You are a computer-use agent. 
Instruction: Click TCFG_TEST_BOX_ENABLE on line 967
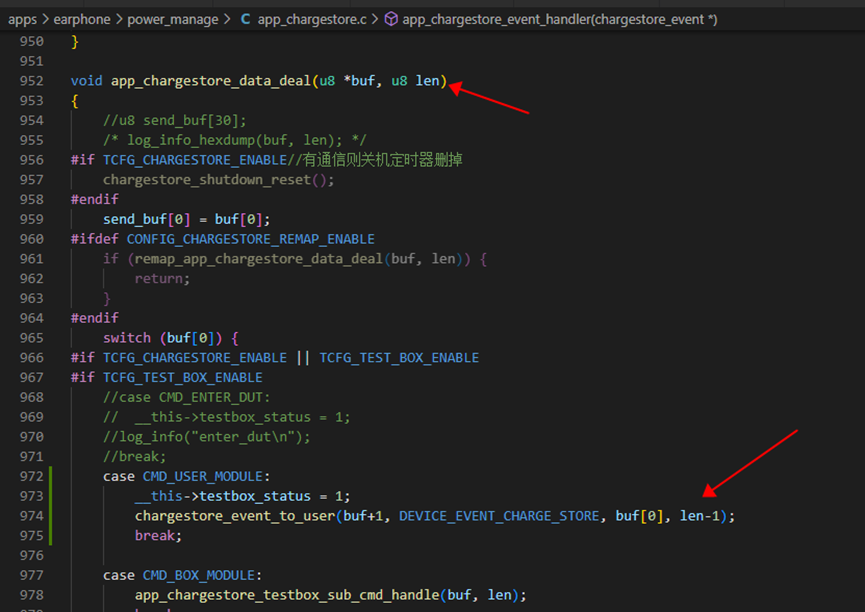point(183,377)
